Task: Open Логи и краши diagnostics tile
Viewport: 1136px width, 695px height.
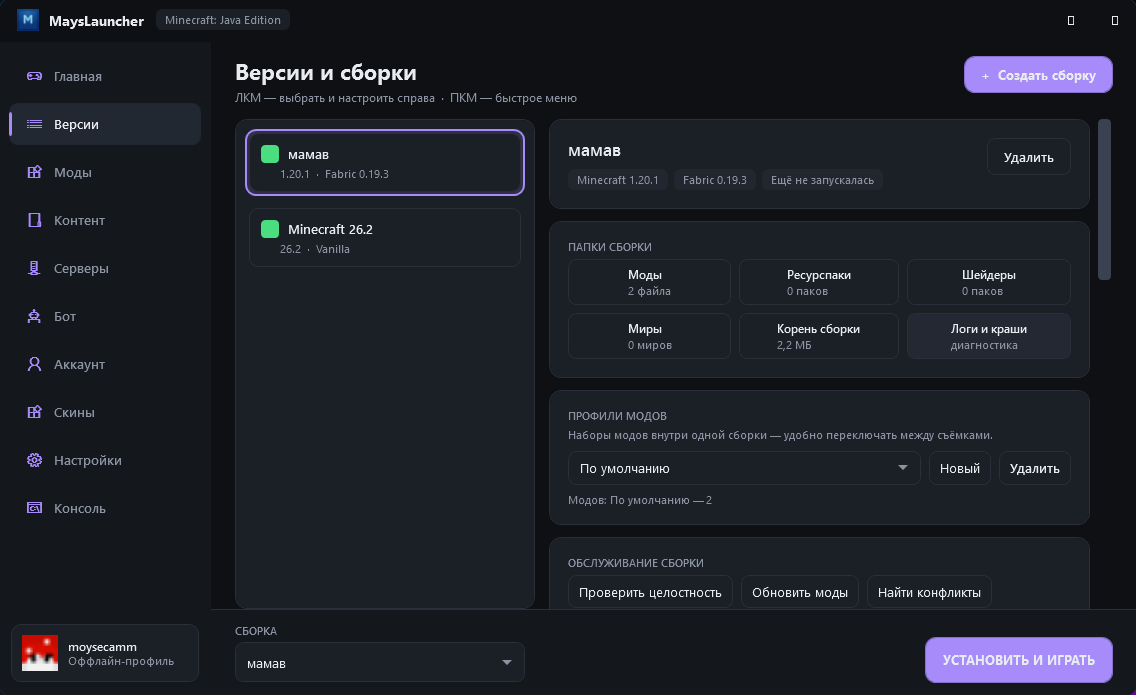Action: coord(989,336)
